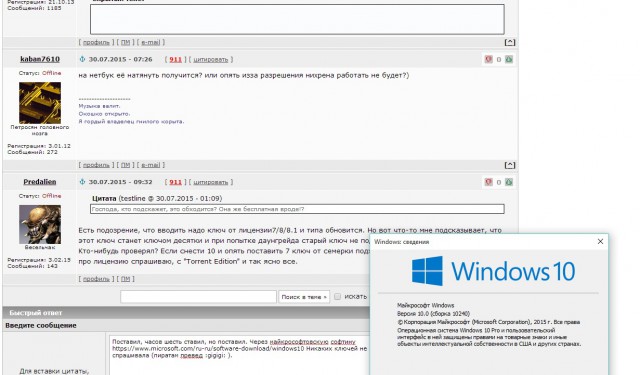Screen dimensions: 640x375
Task: Upvote Predalien's post with green icon
Action: (x=509, y=182)
